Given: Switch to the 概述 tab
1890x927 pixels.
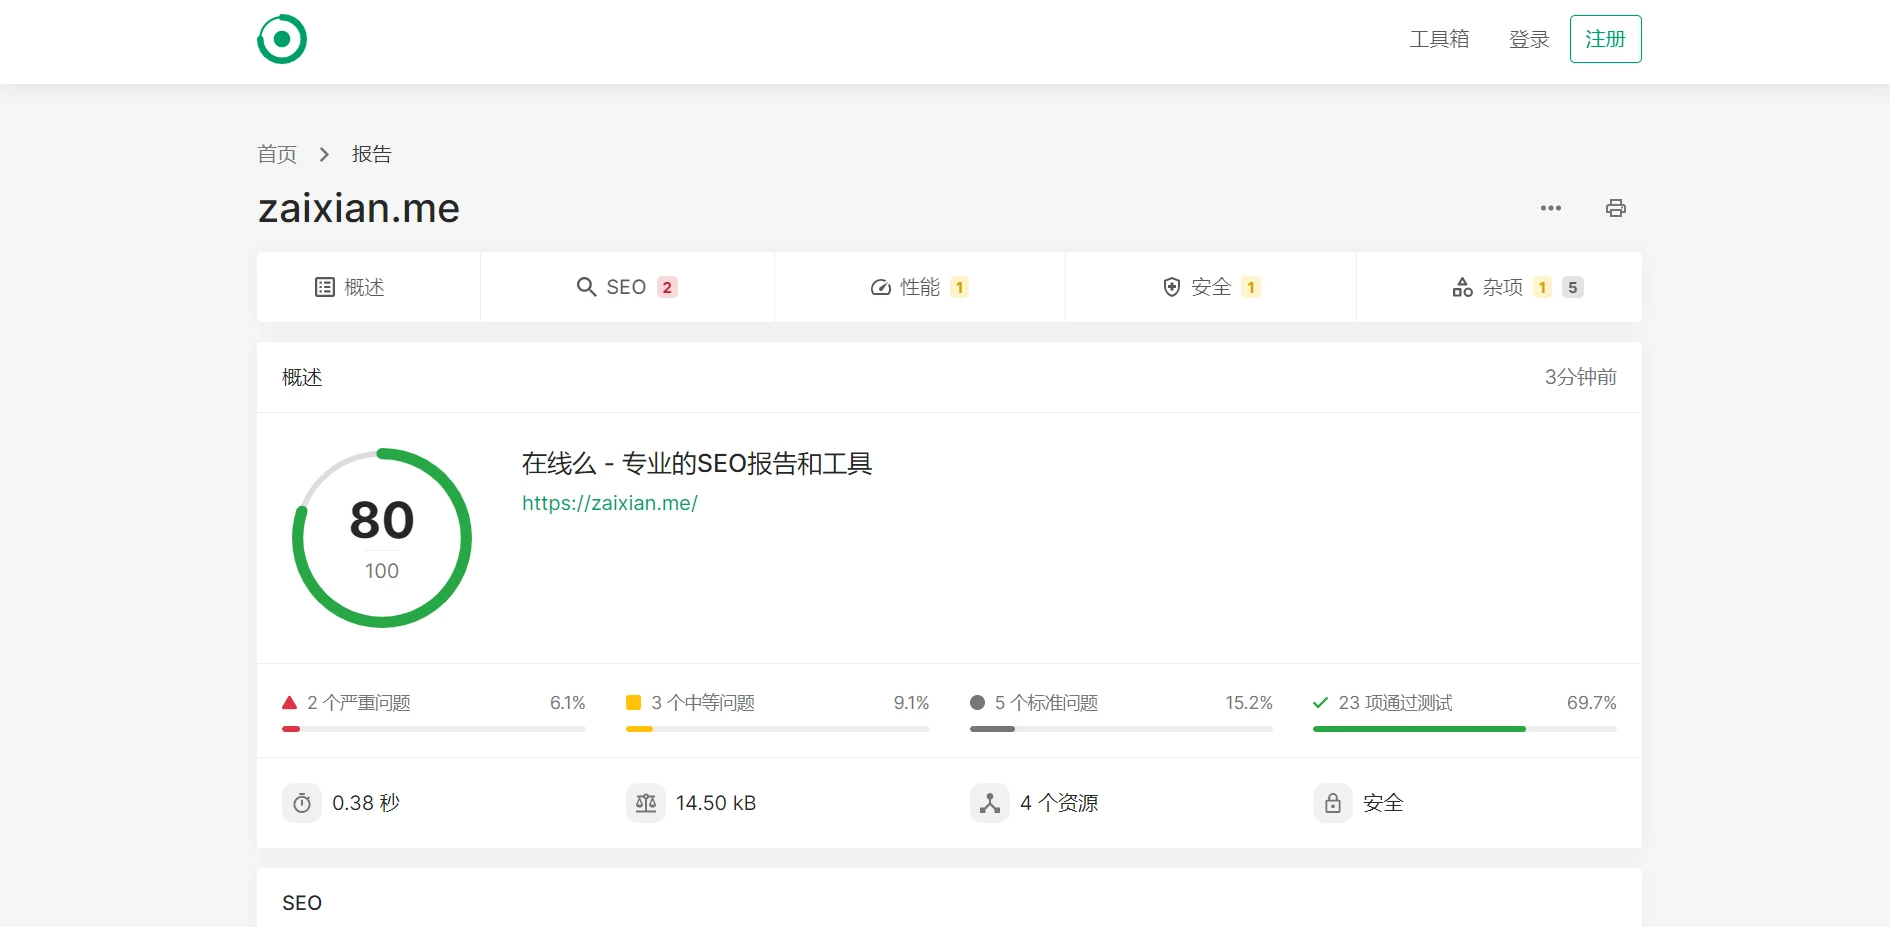Looking at the screenshot, I should [350, 287].
